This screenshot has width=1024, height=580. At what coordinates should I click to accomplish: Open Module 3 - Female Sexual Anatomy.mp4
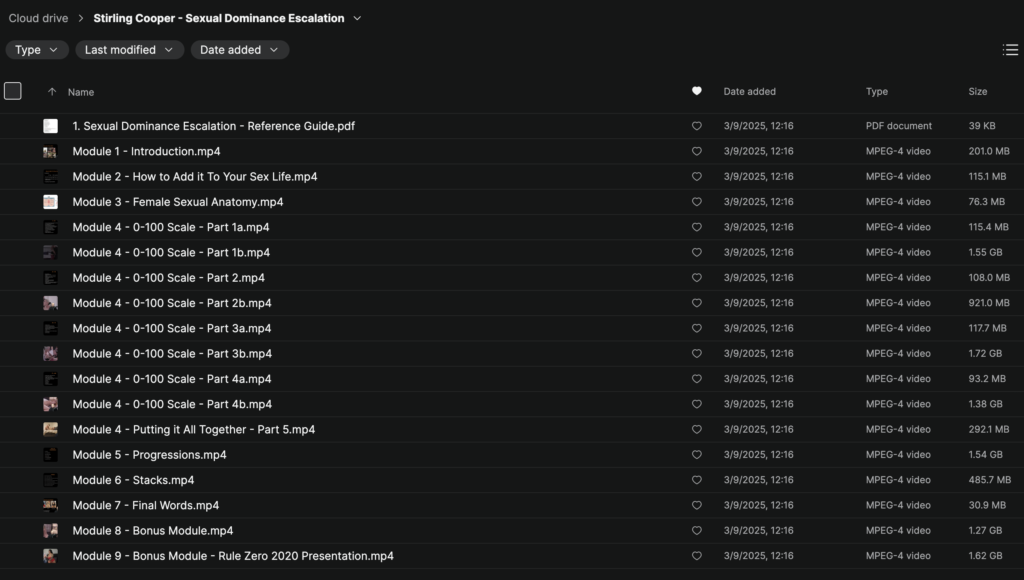(178, 201)
